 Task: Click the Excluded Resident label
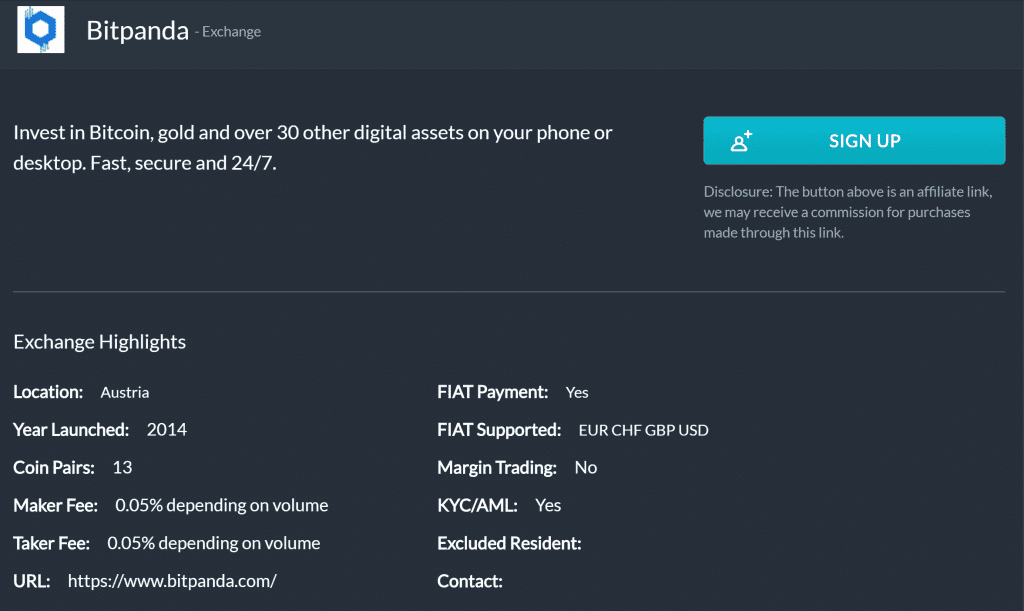[509, 544]
